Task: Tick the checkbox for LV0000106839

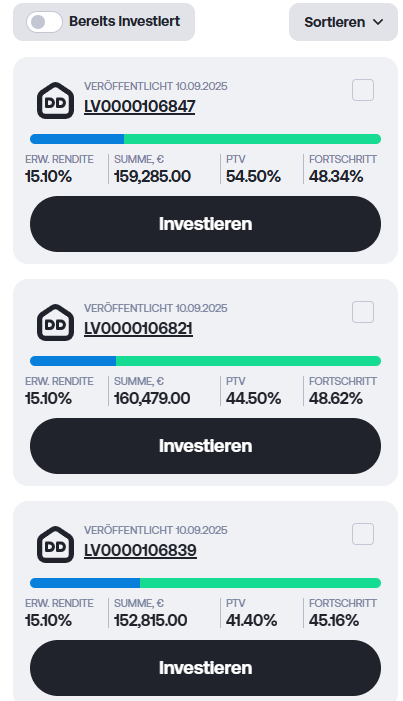Action: click(x=363, y=534)
